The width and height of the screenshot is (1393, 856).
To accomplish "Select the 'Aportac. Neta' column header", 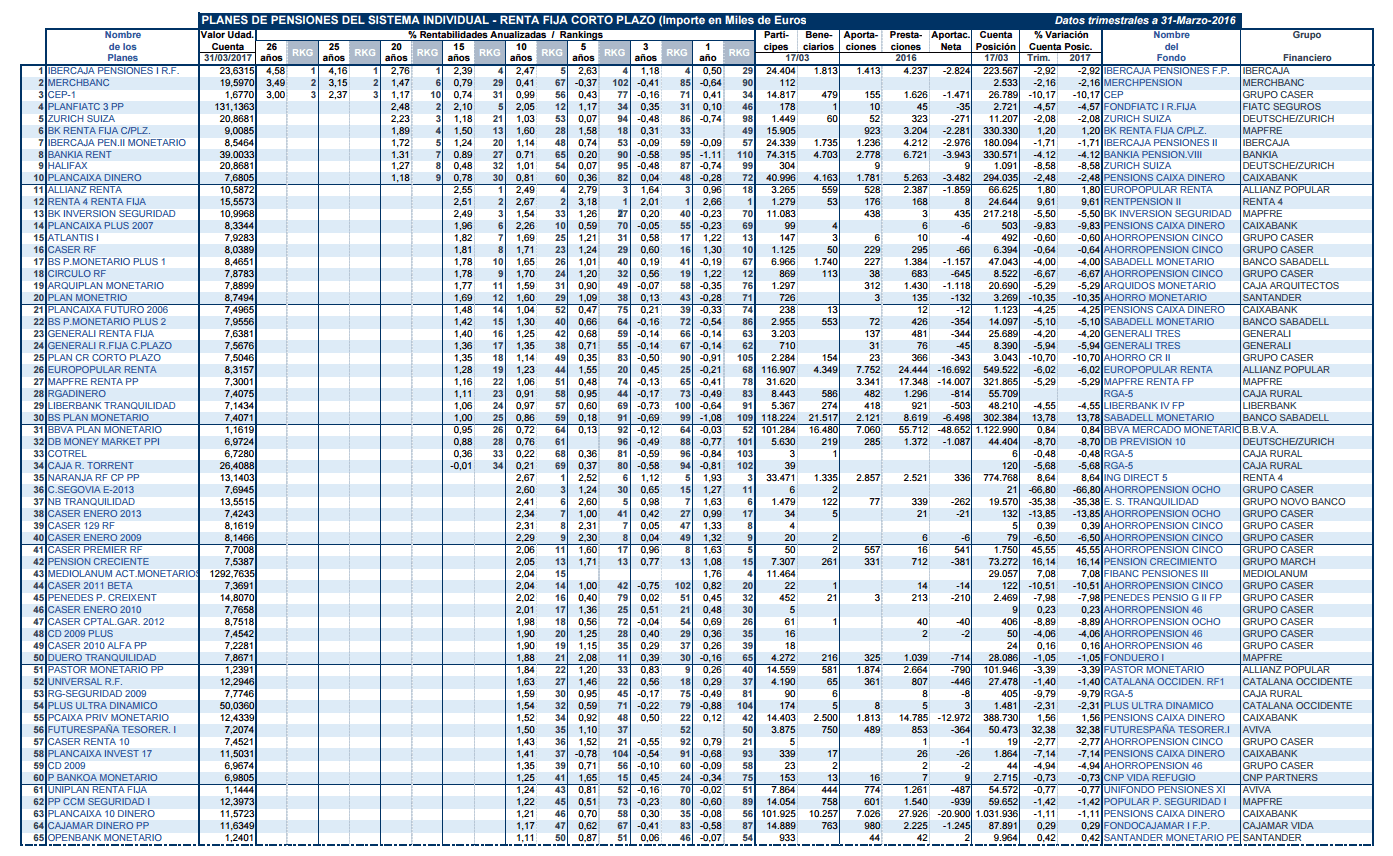I will [948, 41].
